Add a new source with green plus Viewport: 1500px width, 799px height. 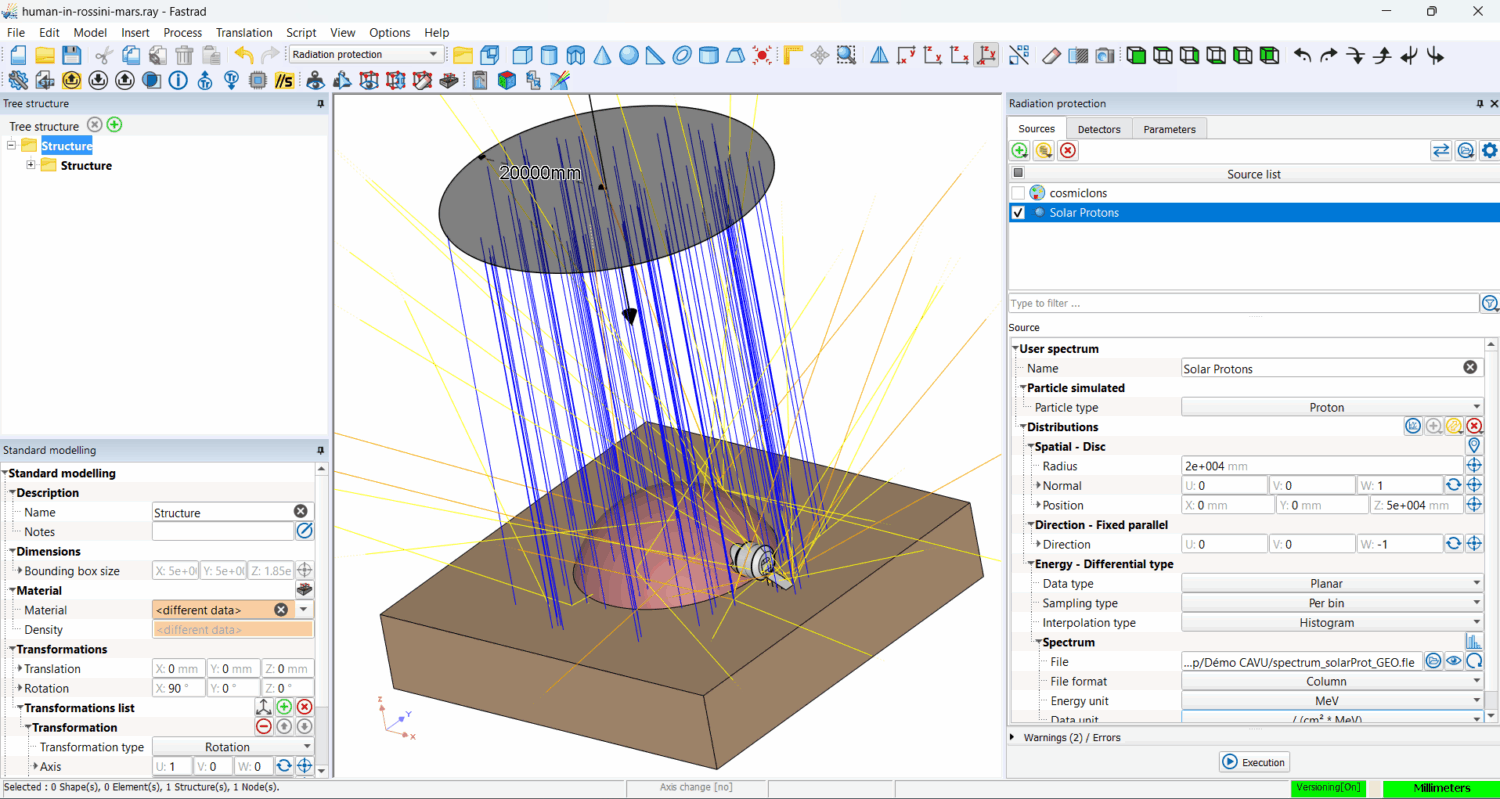coord(1019,151)
